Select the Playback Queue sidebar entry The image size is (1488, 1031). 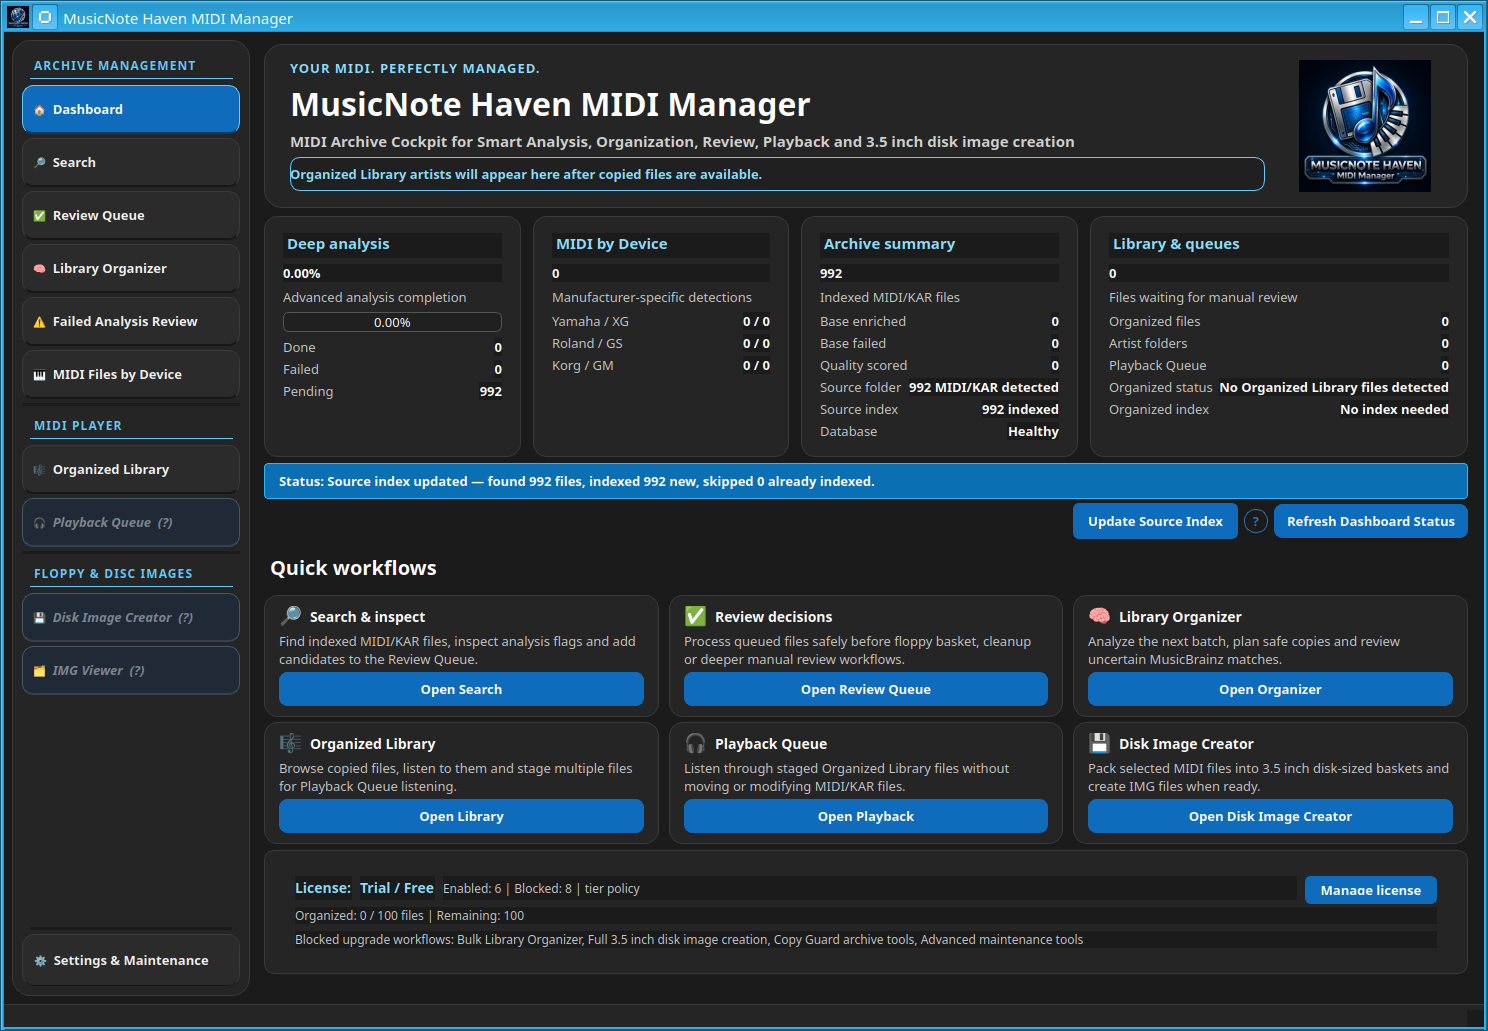pyautogui.click(x=131, y=522)
